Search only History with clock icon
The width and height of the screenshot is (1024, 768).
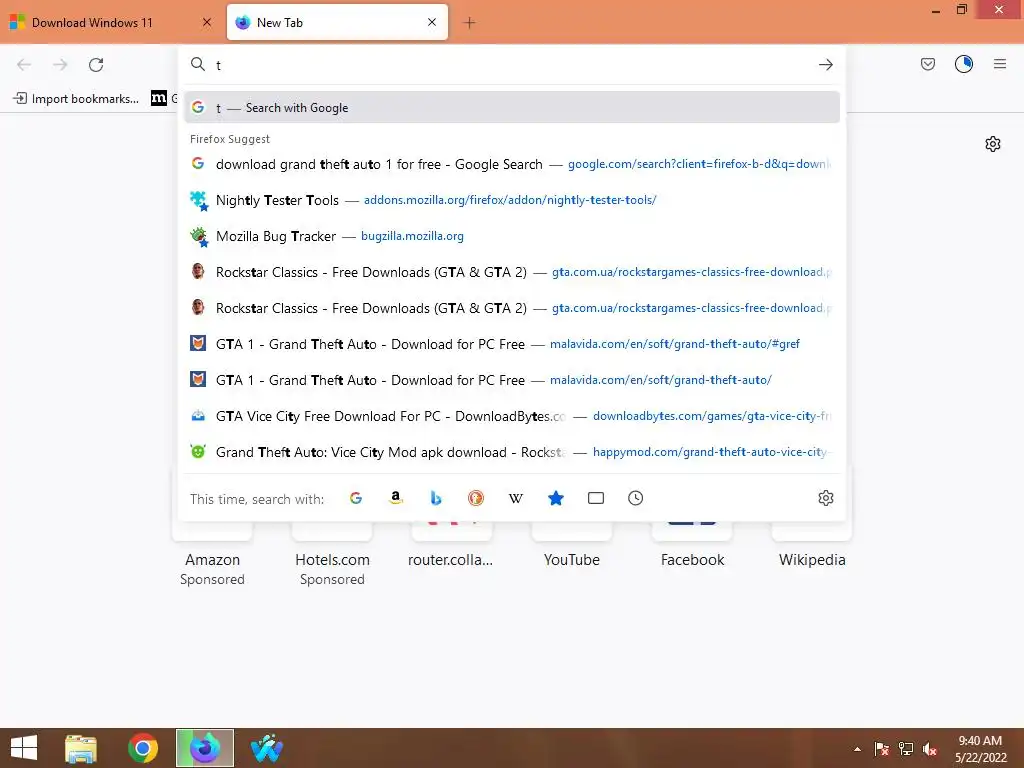coord(635,498)
